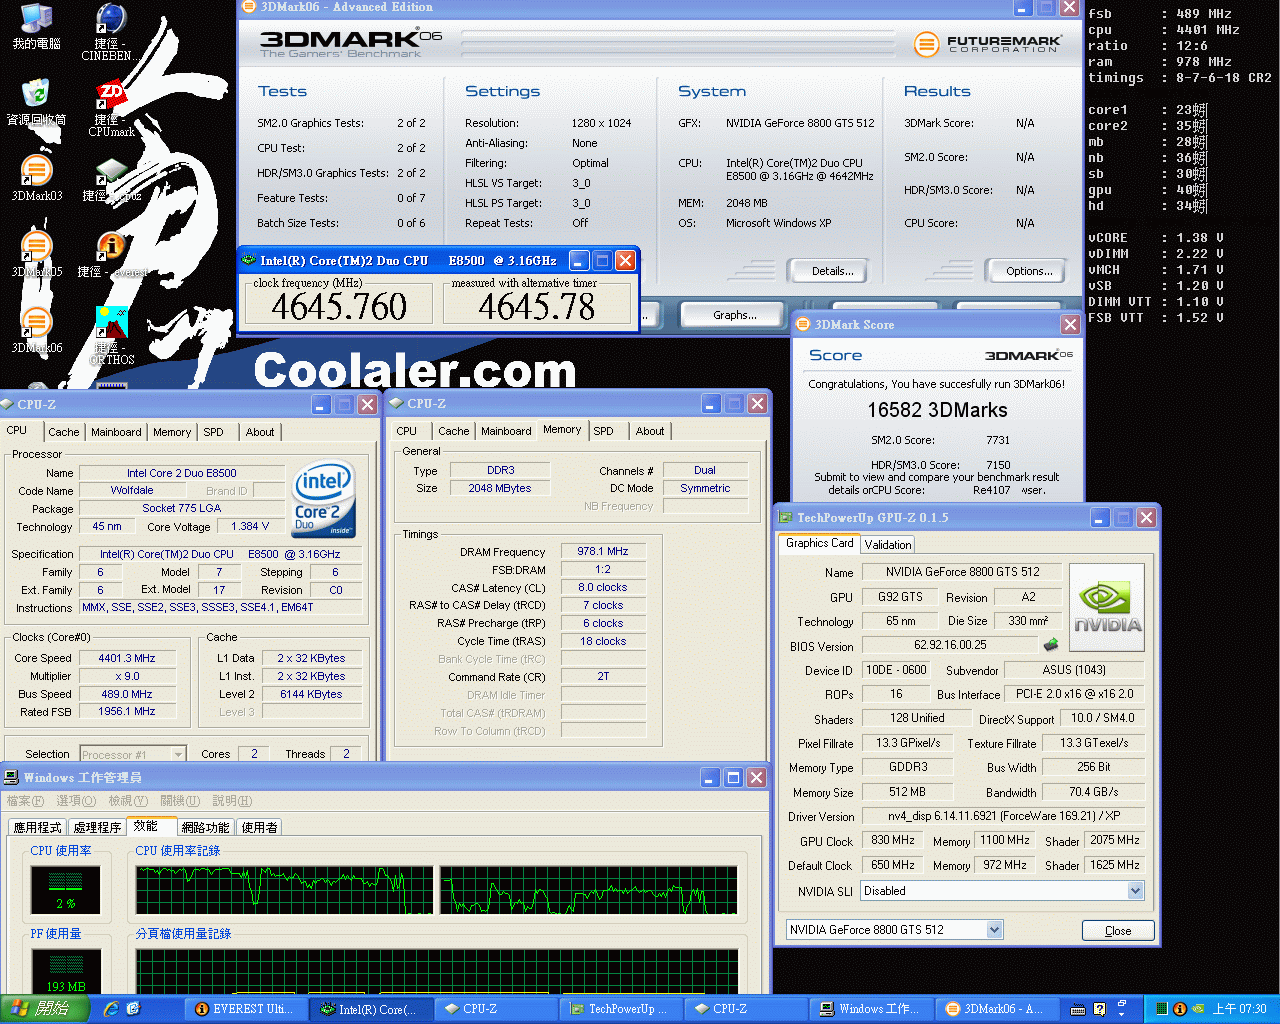Open the Windows 開始 Start menu

coord(45,1009)
